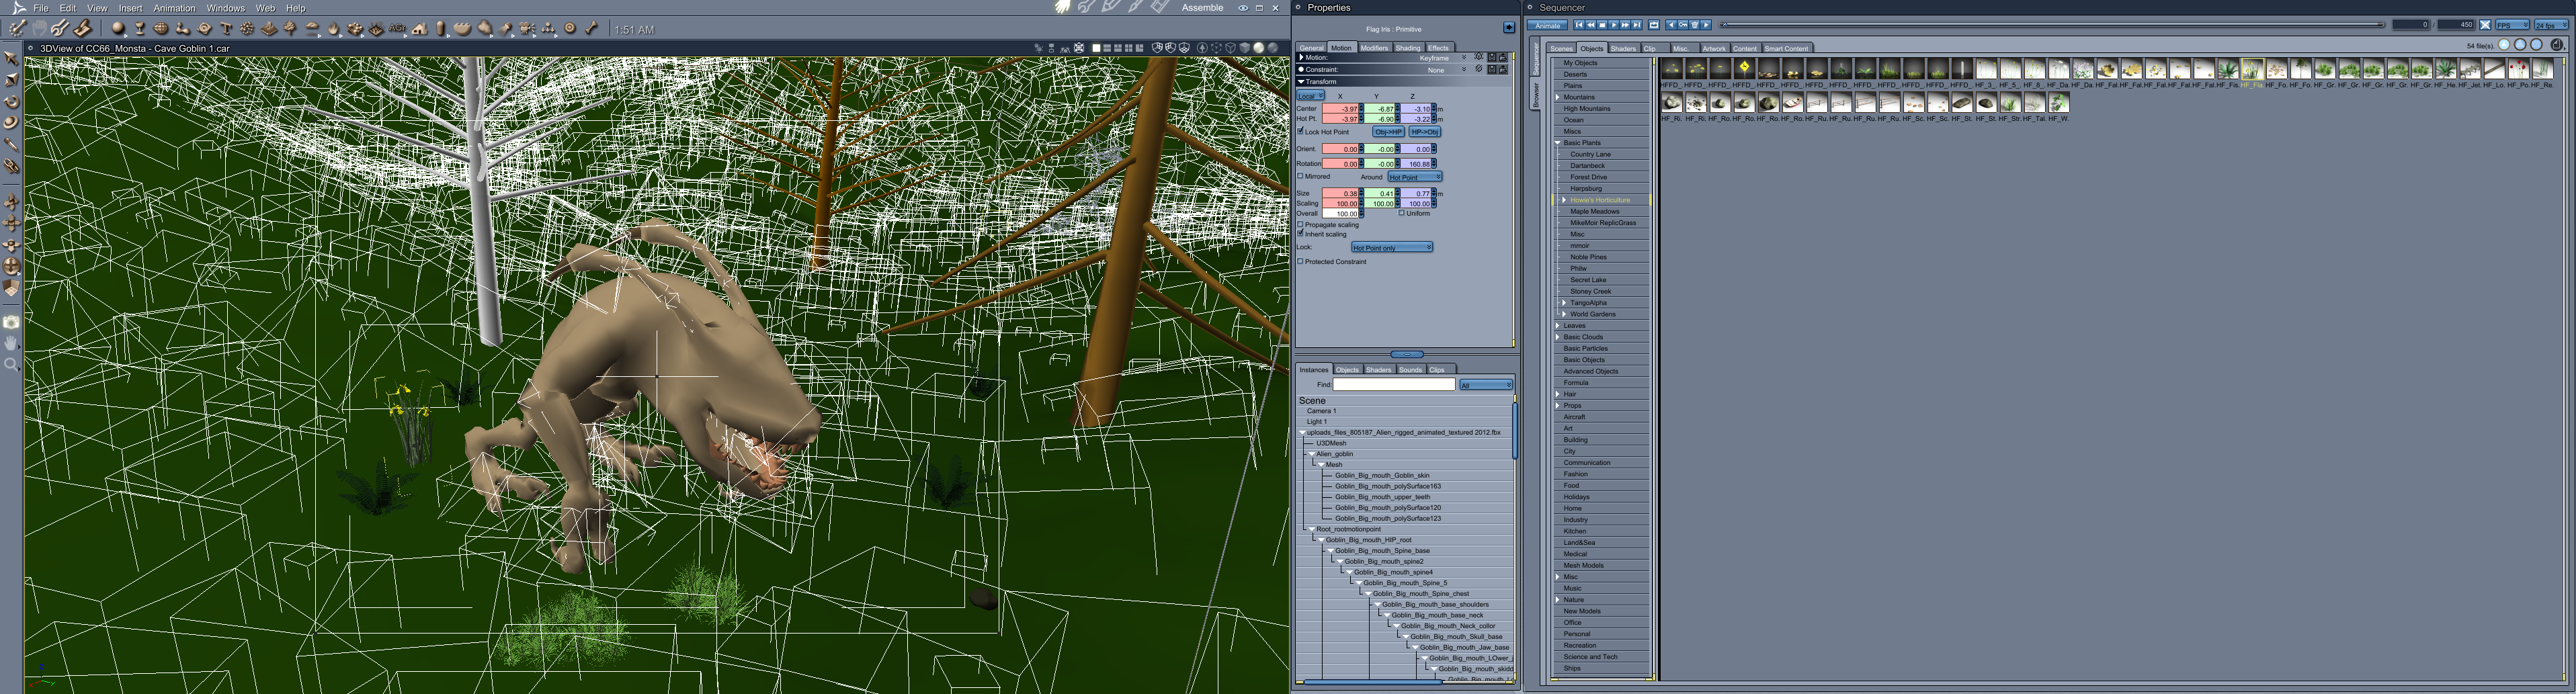Switch to the Shaders tab in browser
2576x694 pixels.
click(x=1623, y=48)
